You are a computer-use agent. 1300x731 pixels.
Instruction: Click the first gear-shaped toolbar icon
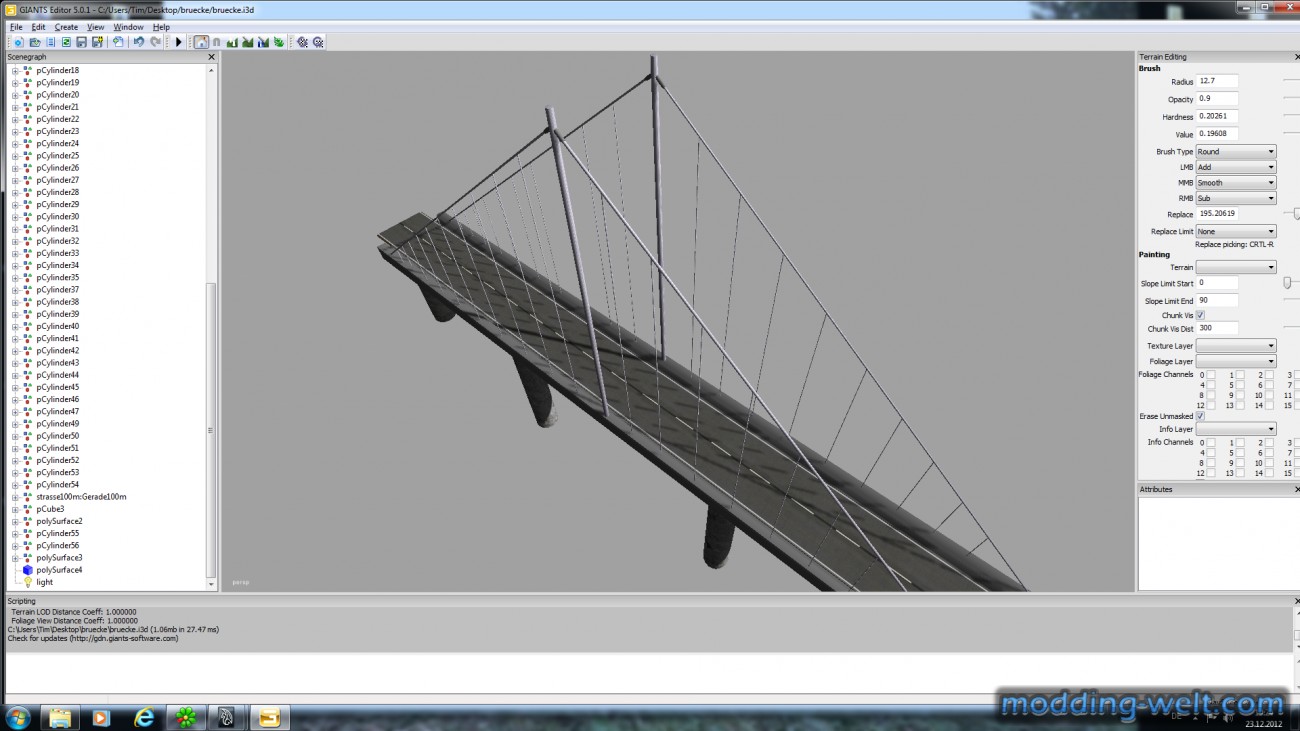point(302,42)
